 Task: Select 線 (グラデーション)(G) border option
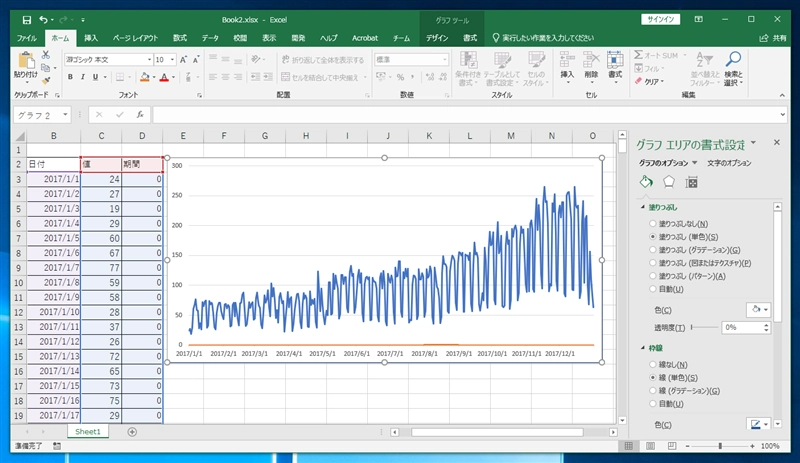pos(653,391)
